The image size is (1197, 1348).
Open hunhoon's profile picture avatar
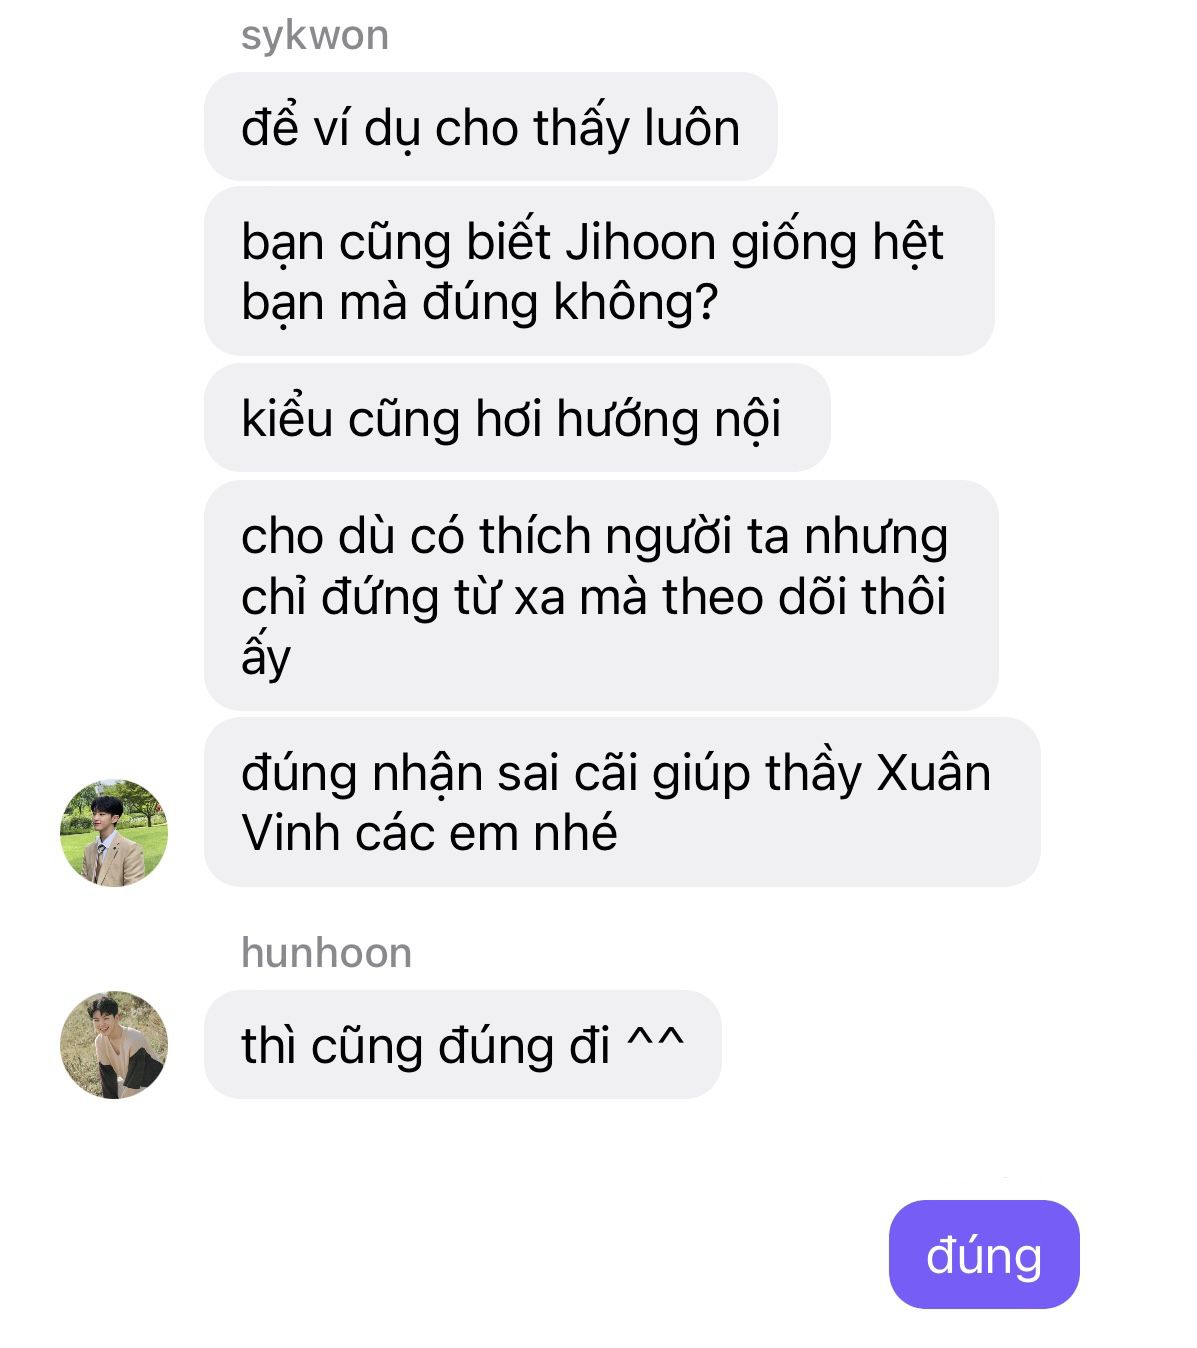click(114, 1045)
